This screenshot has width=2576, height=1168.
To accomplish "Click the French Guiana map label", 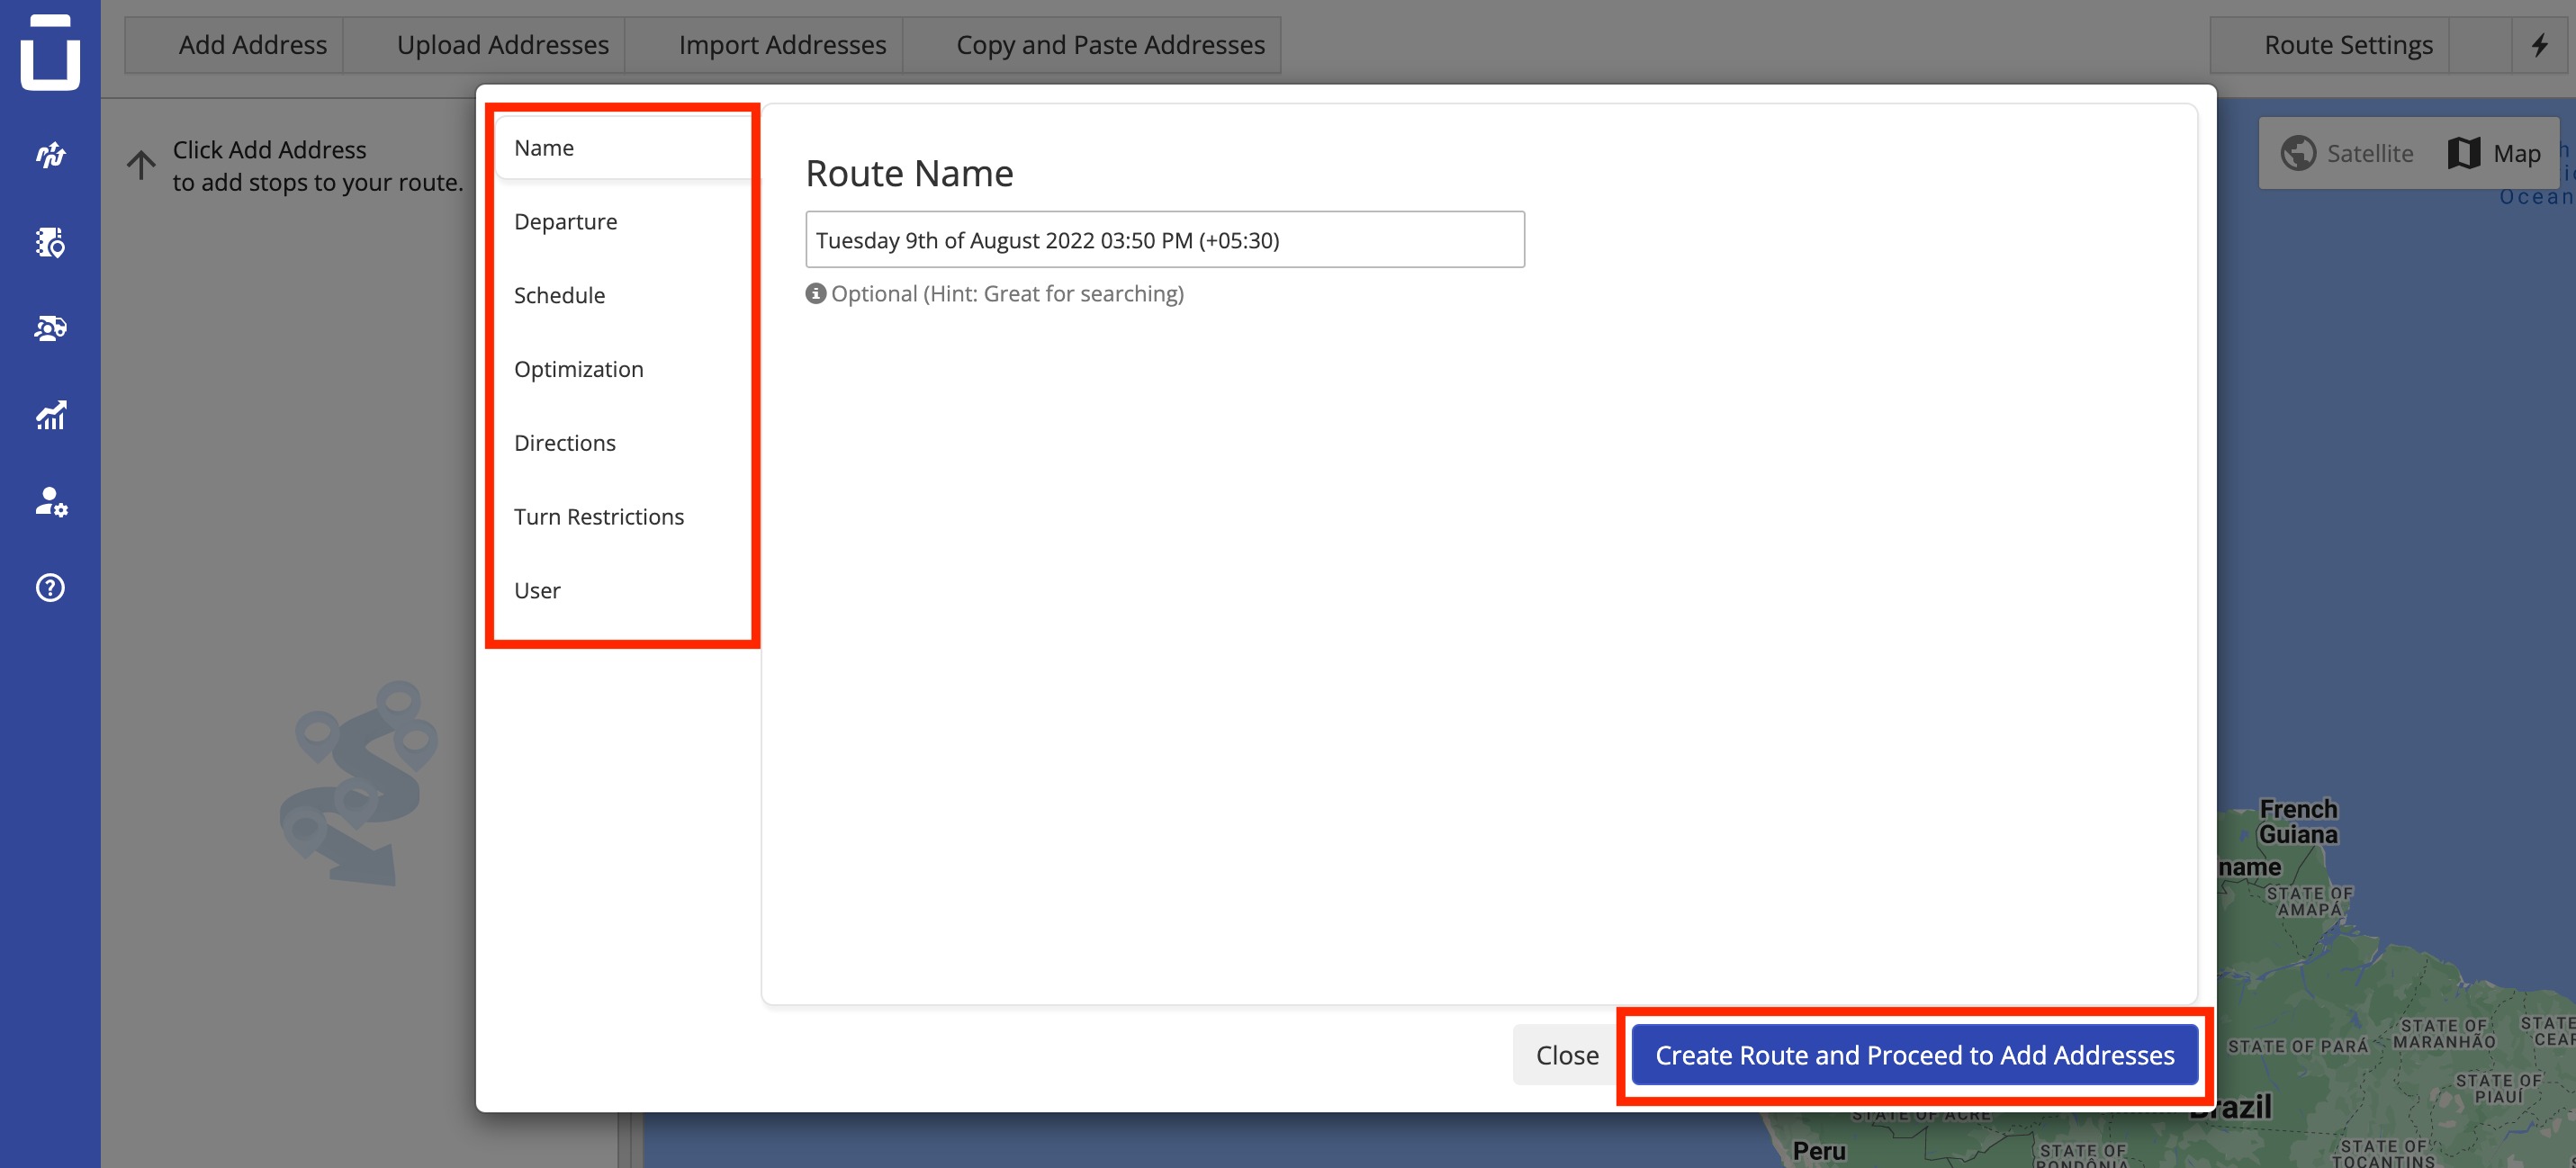I will pos(2298,822).
